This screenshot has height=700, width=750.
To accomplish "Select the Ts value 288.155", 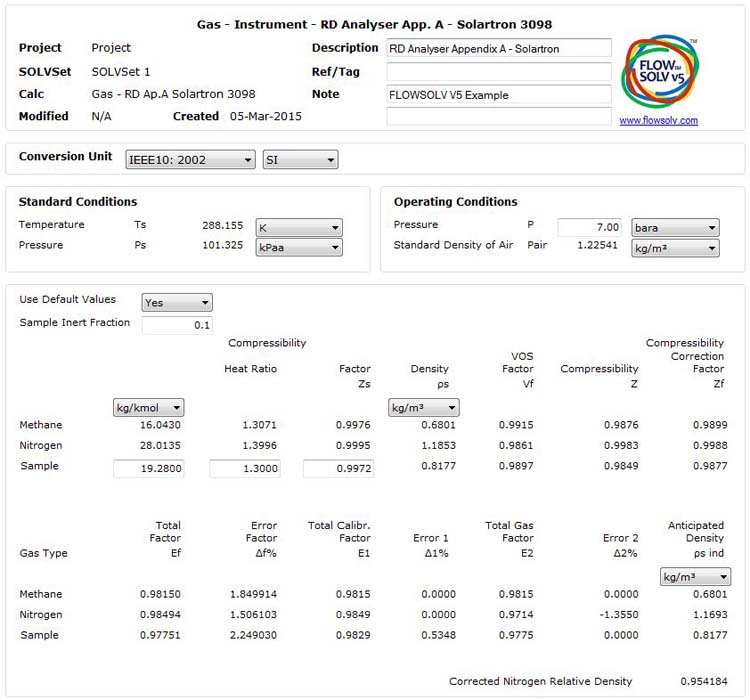I will click(222, 225).
